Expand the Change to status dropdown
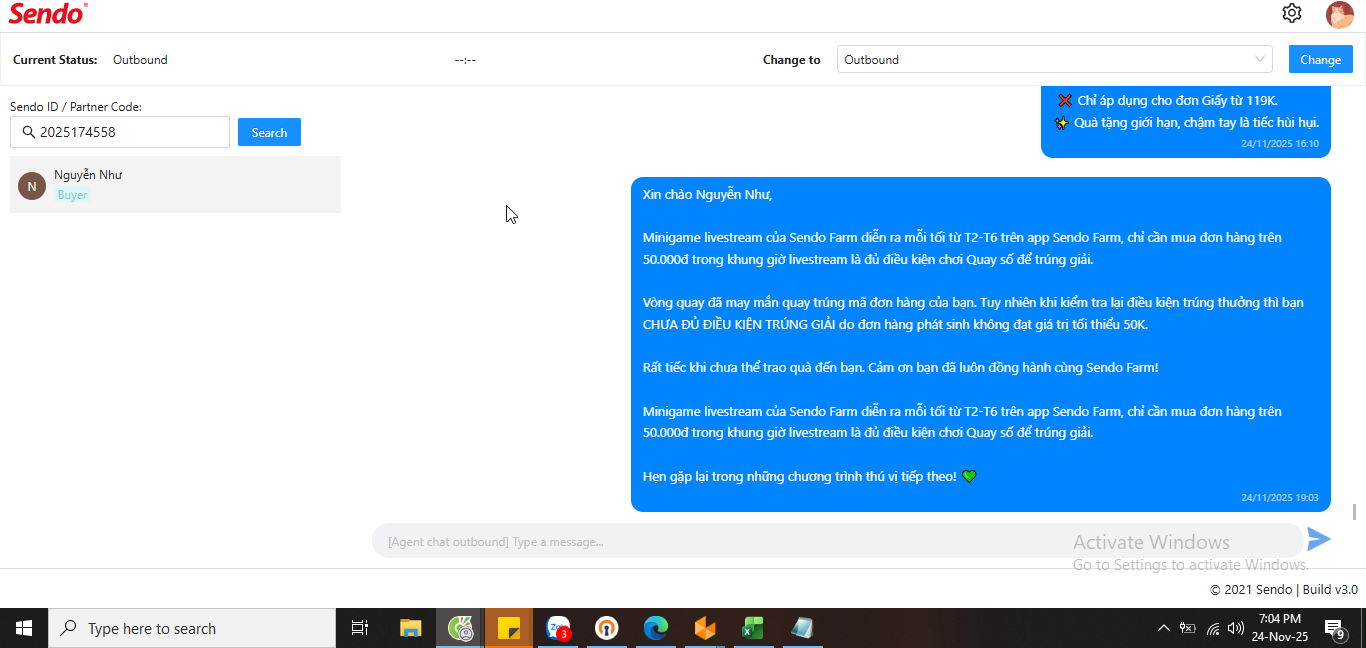1366x648 pixels. coord(1054,59)
